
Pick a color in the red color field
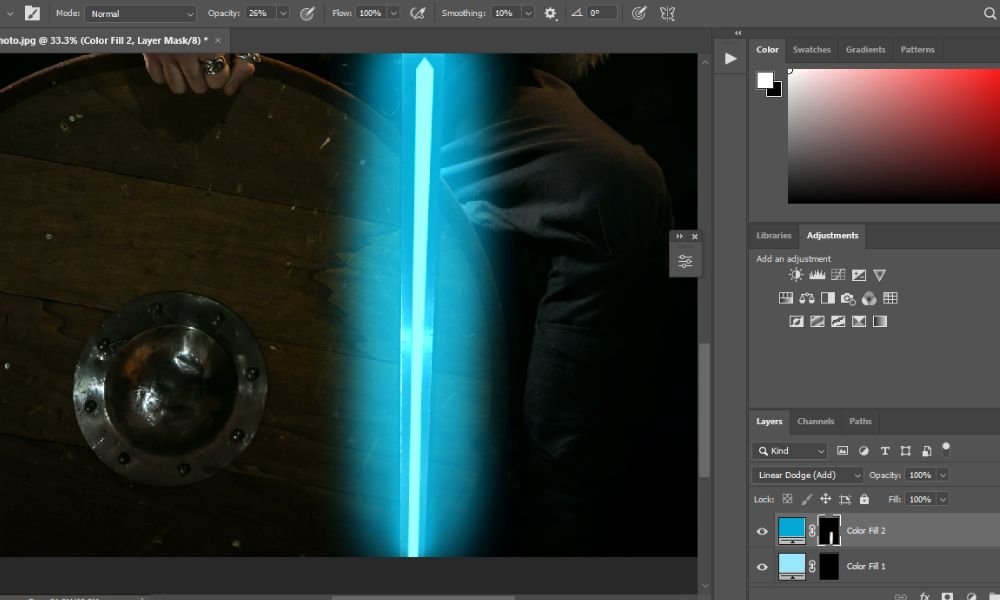coord(893,136)
